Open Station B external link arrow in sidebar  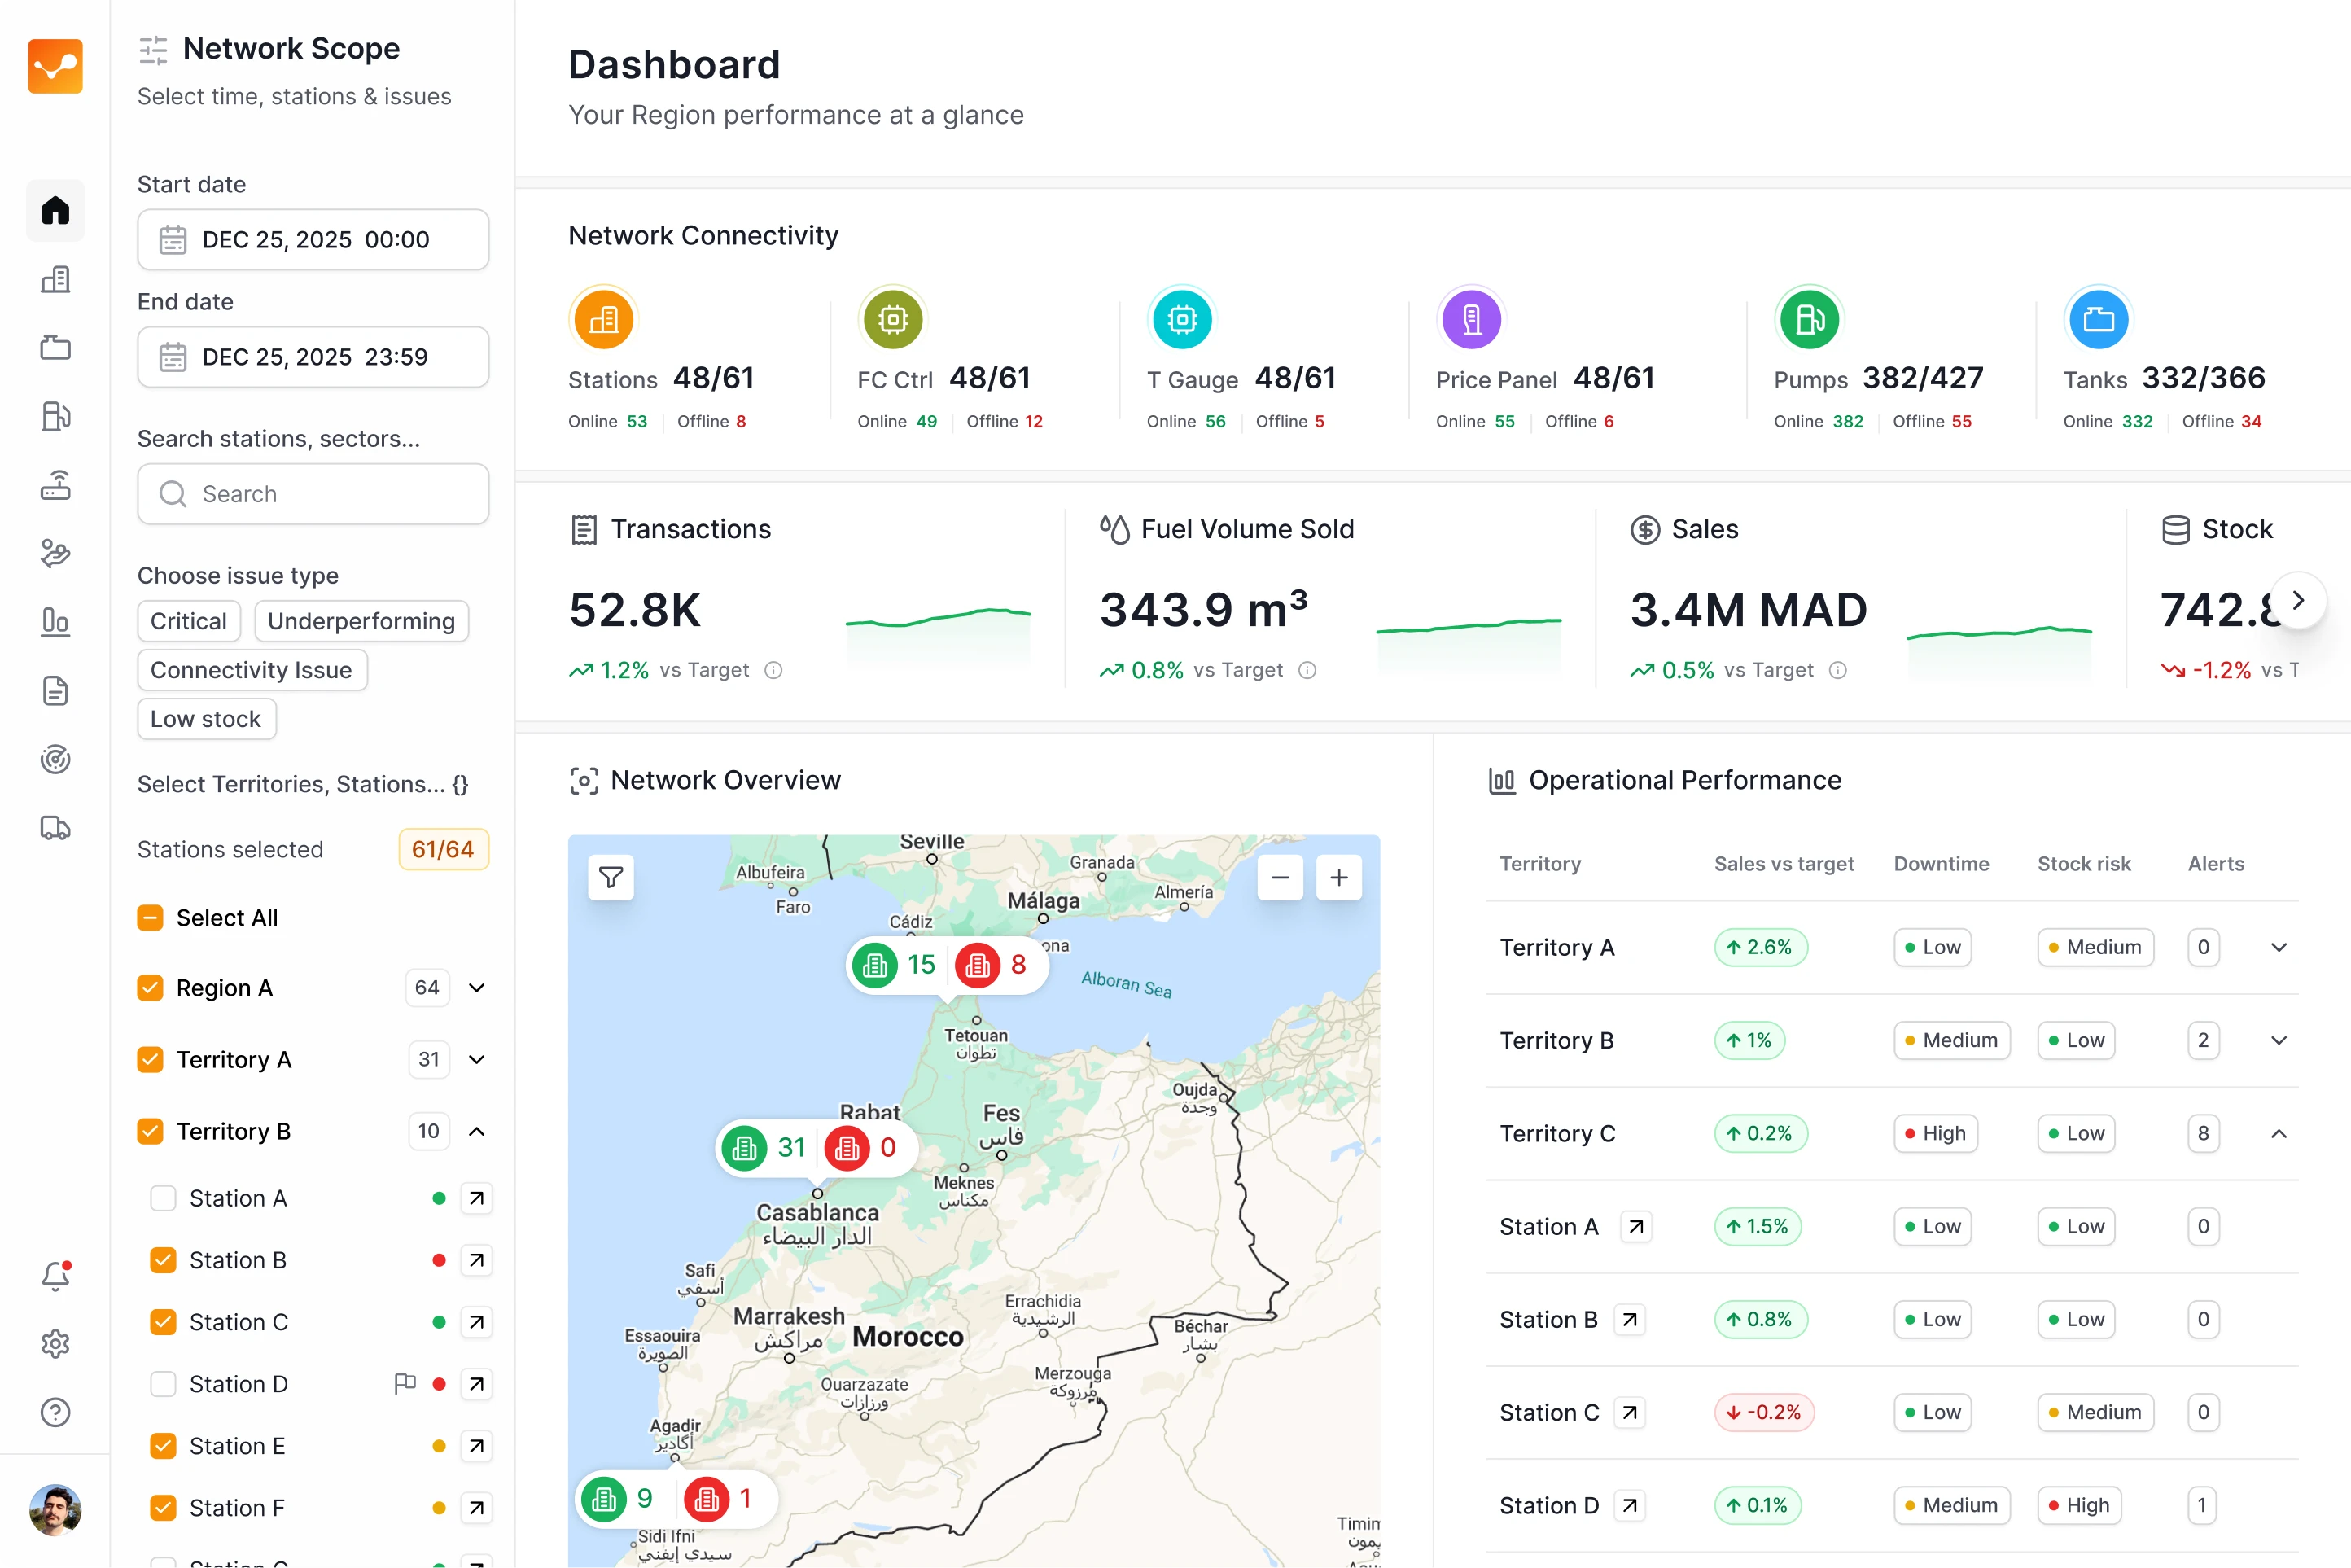coord(477,1260)
